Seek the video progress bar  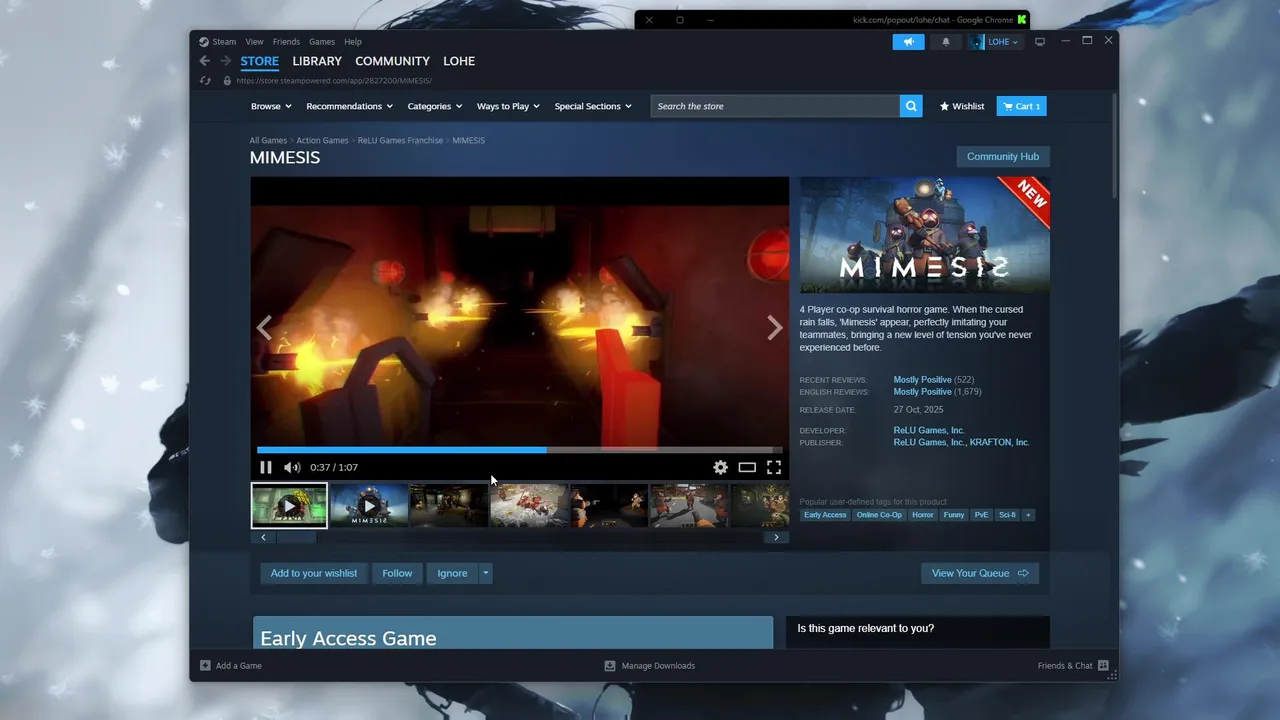click(x=519, y=450)
